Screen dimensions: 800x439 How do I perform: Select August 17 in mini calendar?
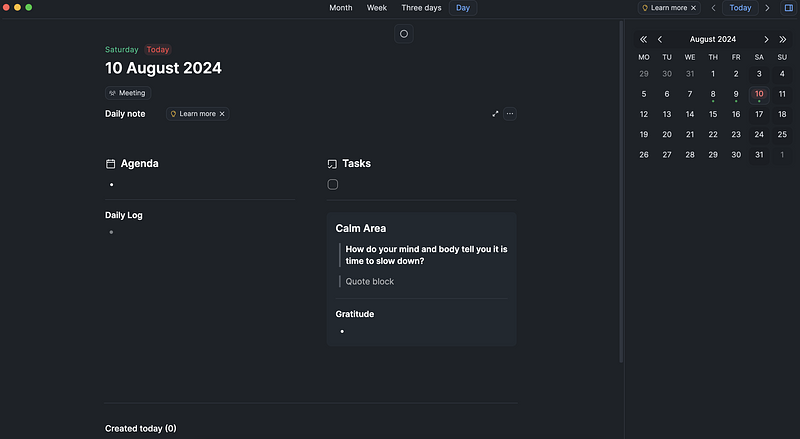pos(759,114)
